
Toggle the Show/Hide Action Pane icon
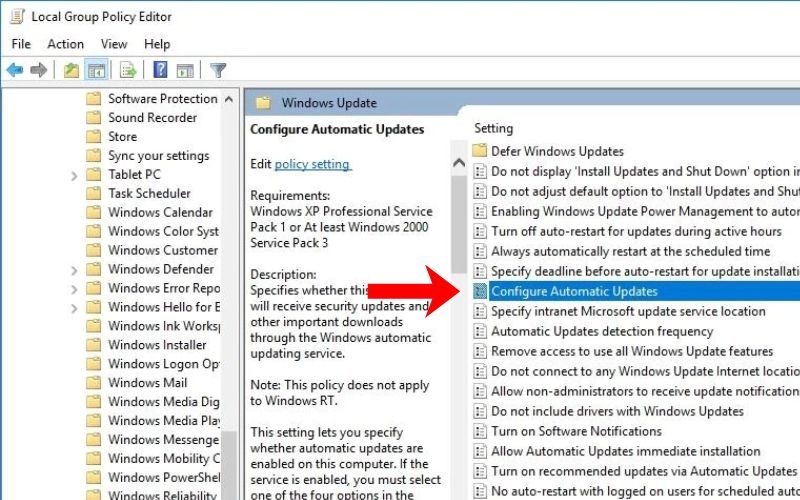click(x=185, y=70)
